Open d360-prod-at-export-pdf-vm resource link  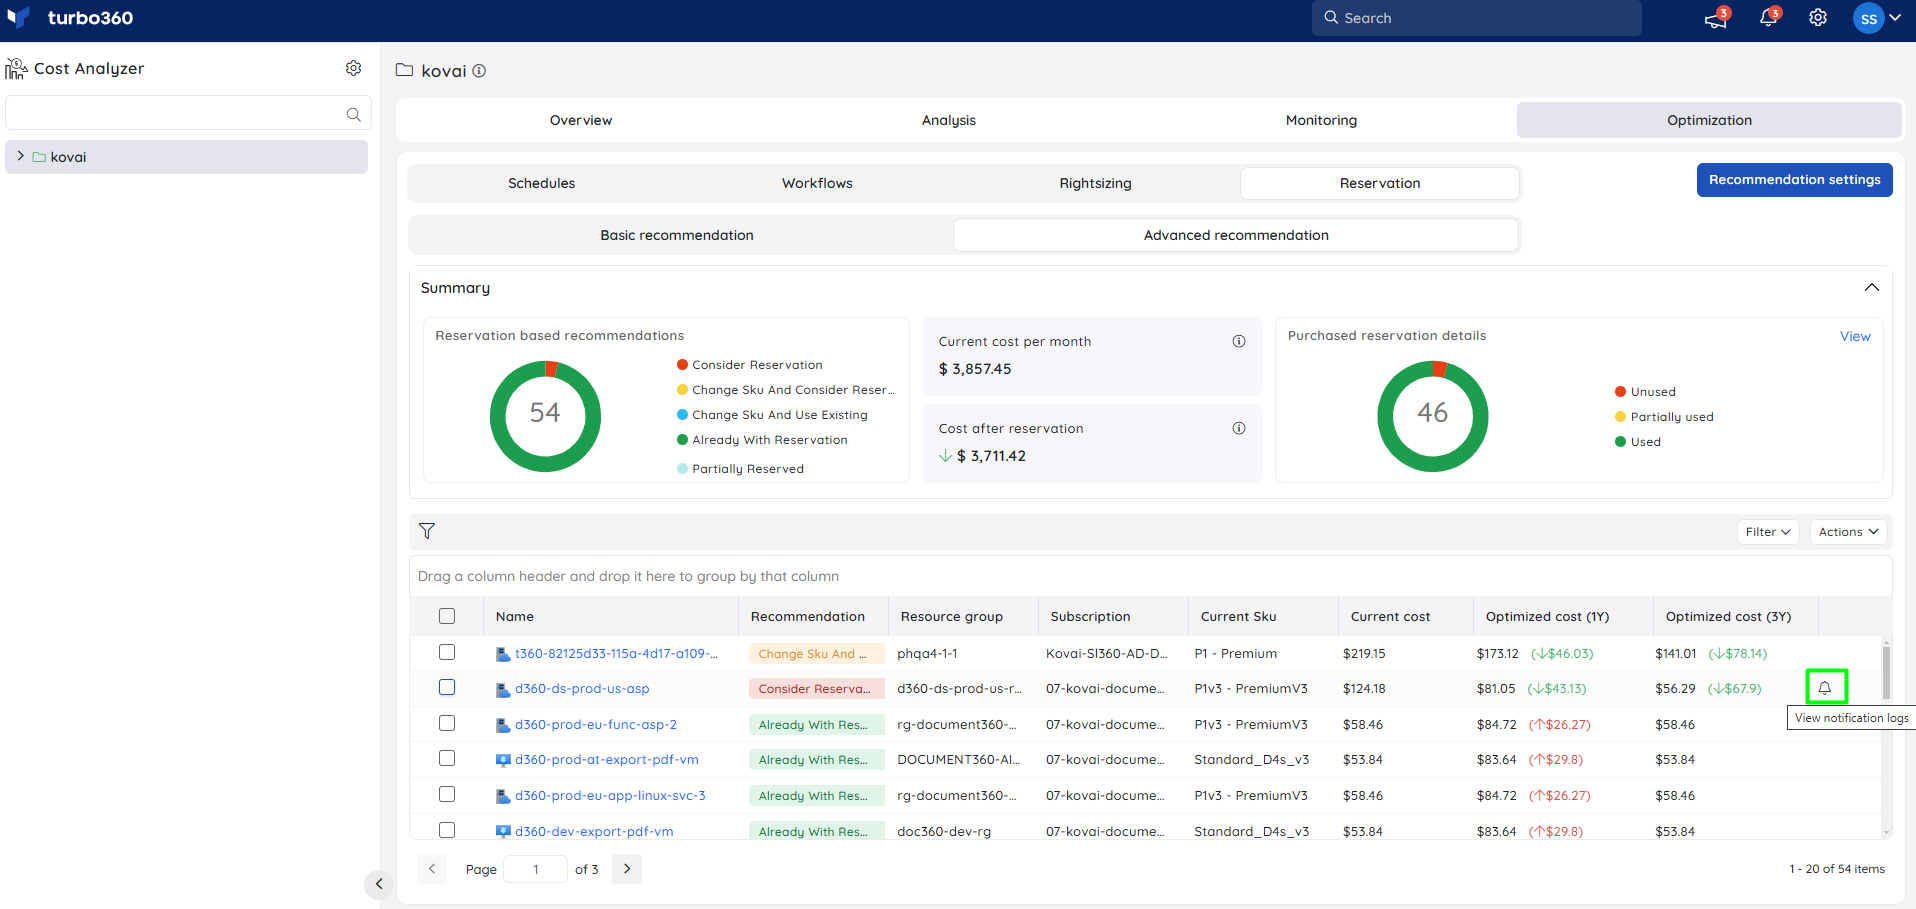click(607, 760)
